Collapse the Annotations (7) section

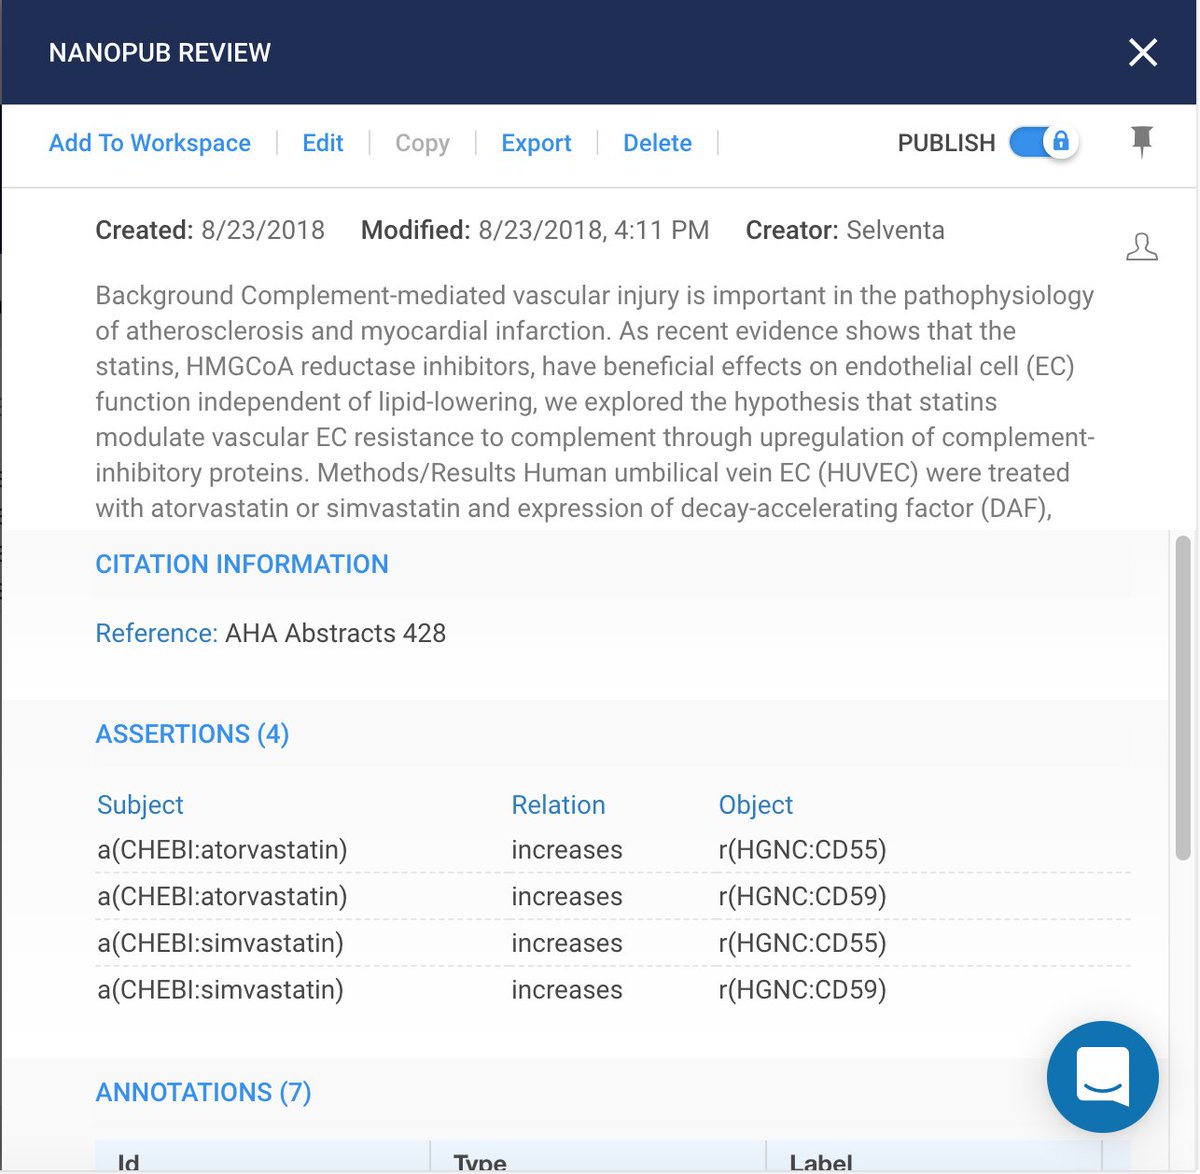coord(203,1092)
